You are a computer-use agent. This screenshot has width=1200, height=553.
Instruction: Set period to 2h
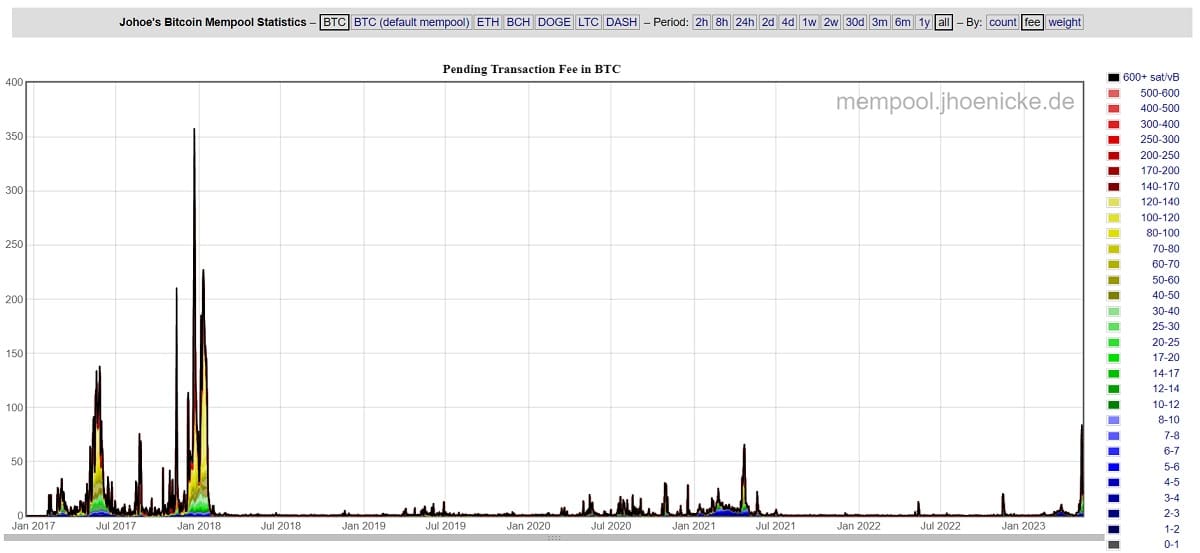pos(701,22)
